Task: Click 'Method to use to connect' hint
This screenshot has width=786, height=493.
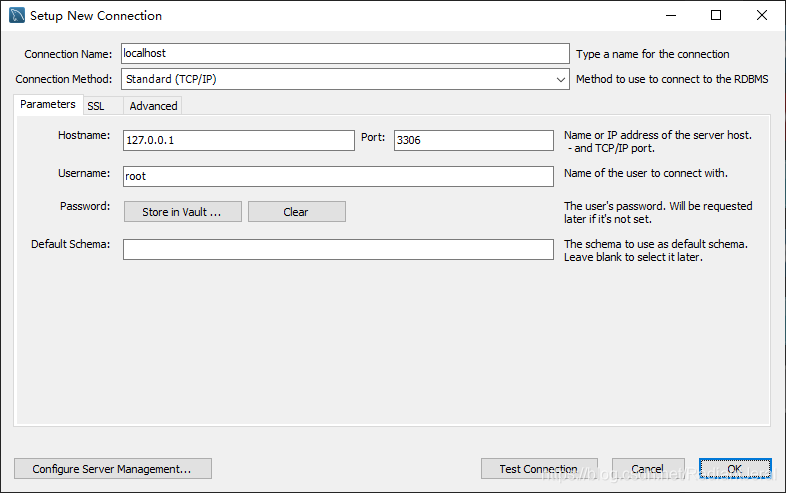Action: point(672,79)
